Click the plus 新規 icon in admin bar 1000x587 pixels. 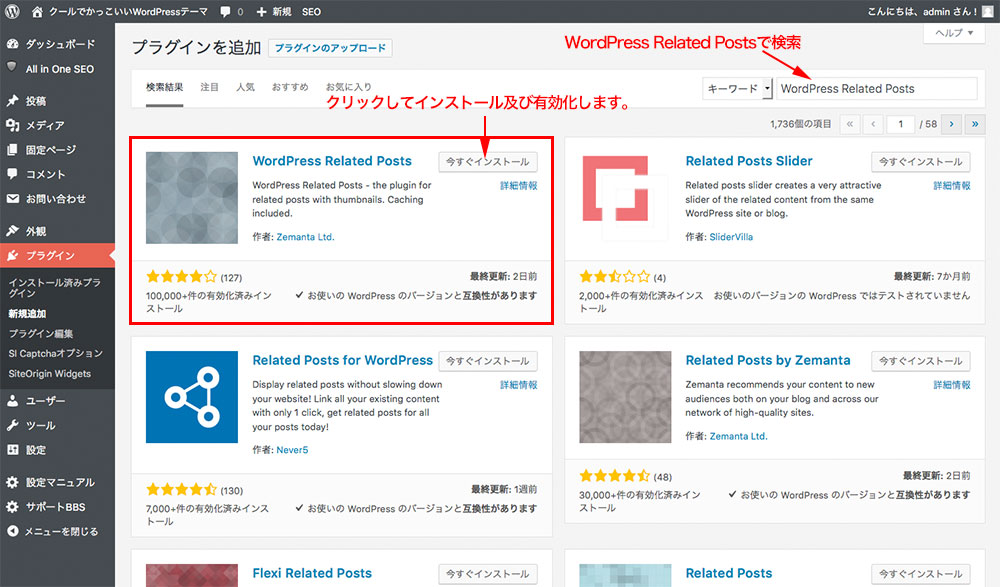261,11
